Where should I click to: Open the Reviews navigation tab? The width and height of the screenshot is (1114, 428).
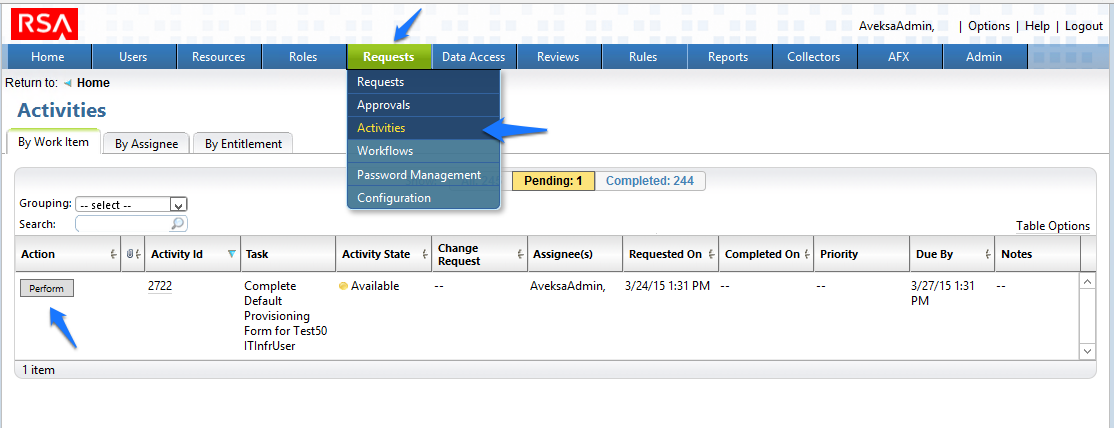pyautogui.click(x=558, y=57)
